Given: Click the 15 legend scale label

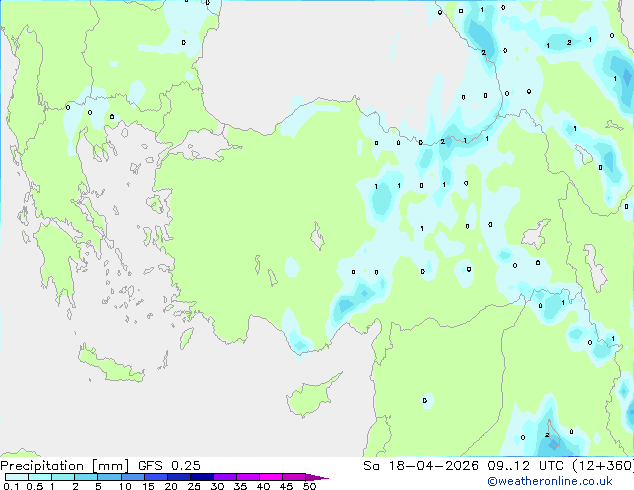Looking at the screenshot, I should click(x=148, y=486).
